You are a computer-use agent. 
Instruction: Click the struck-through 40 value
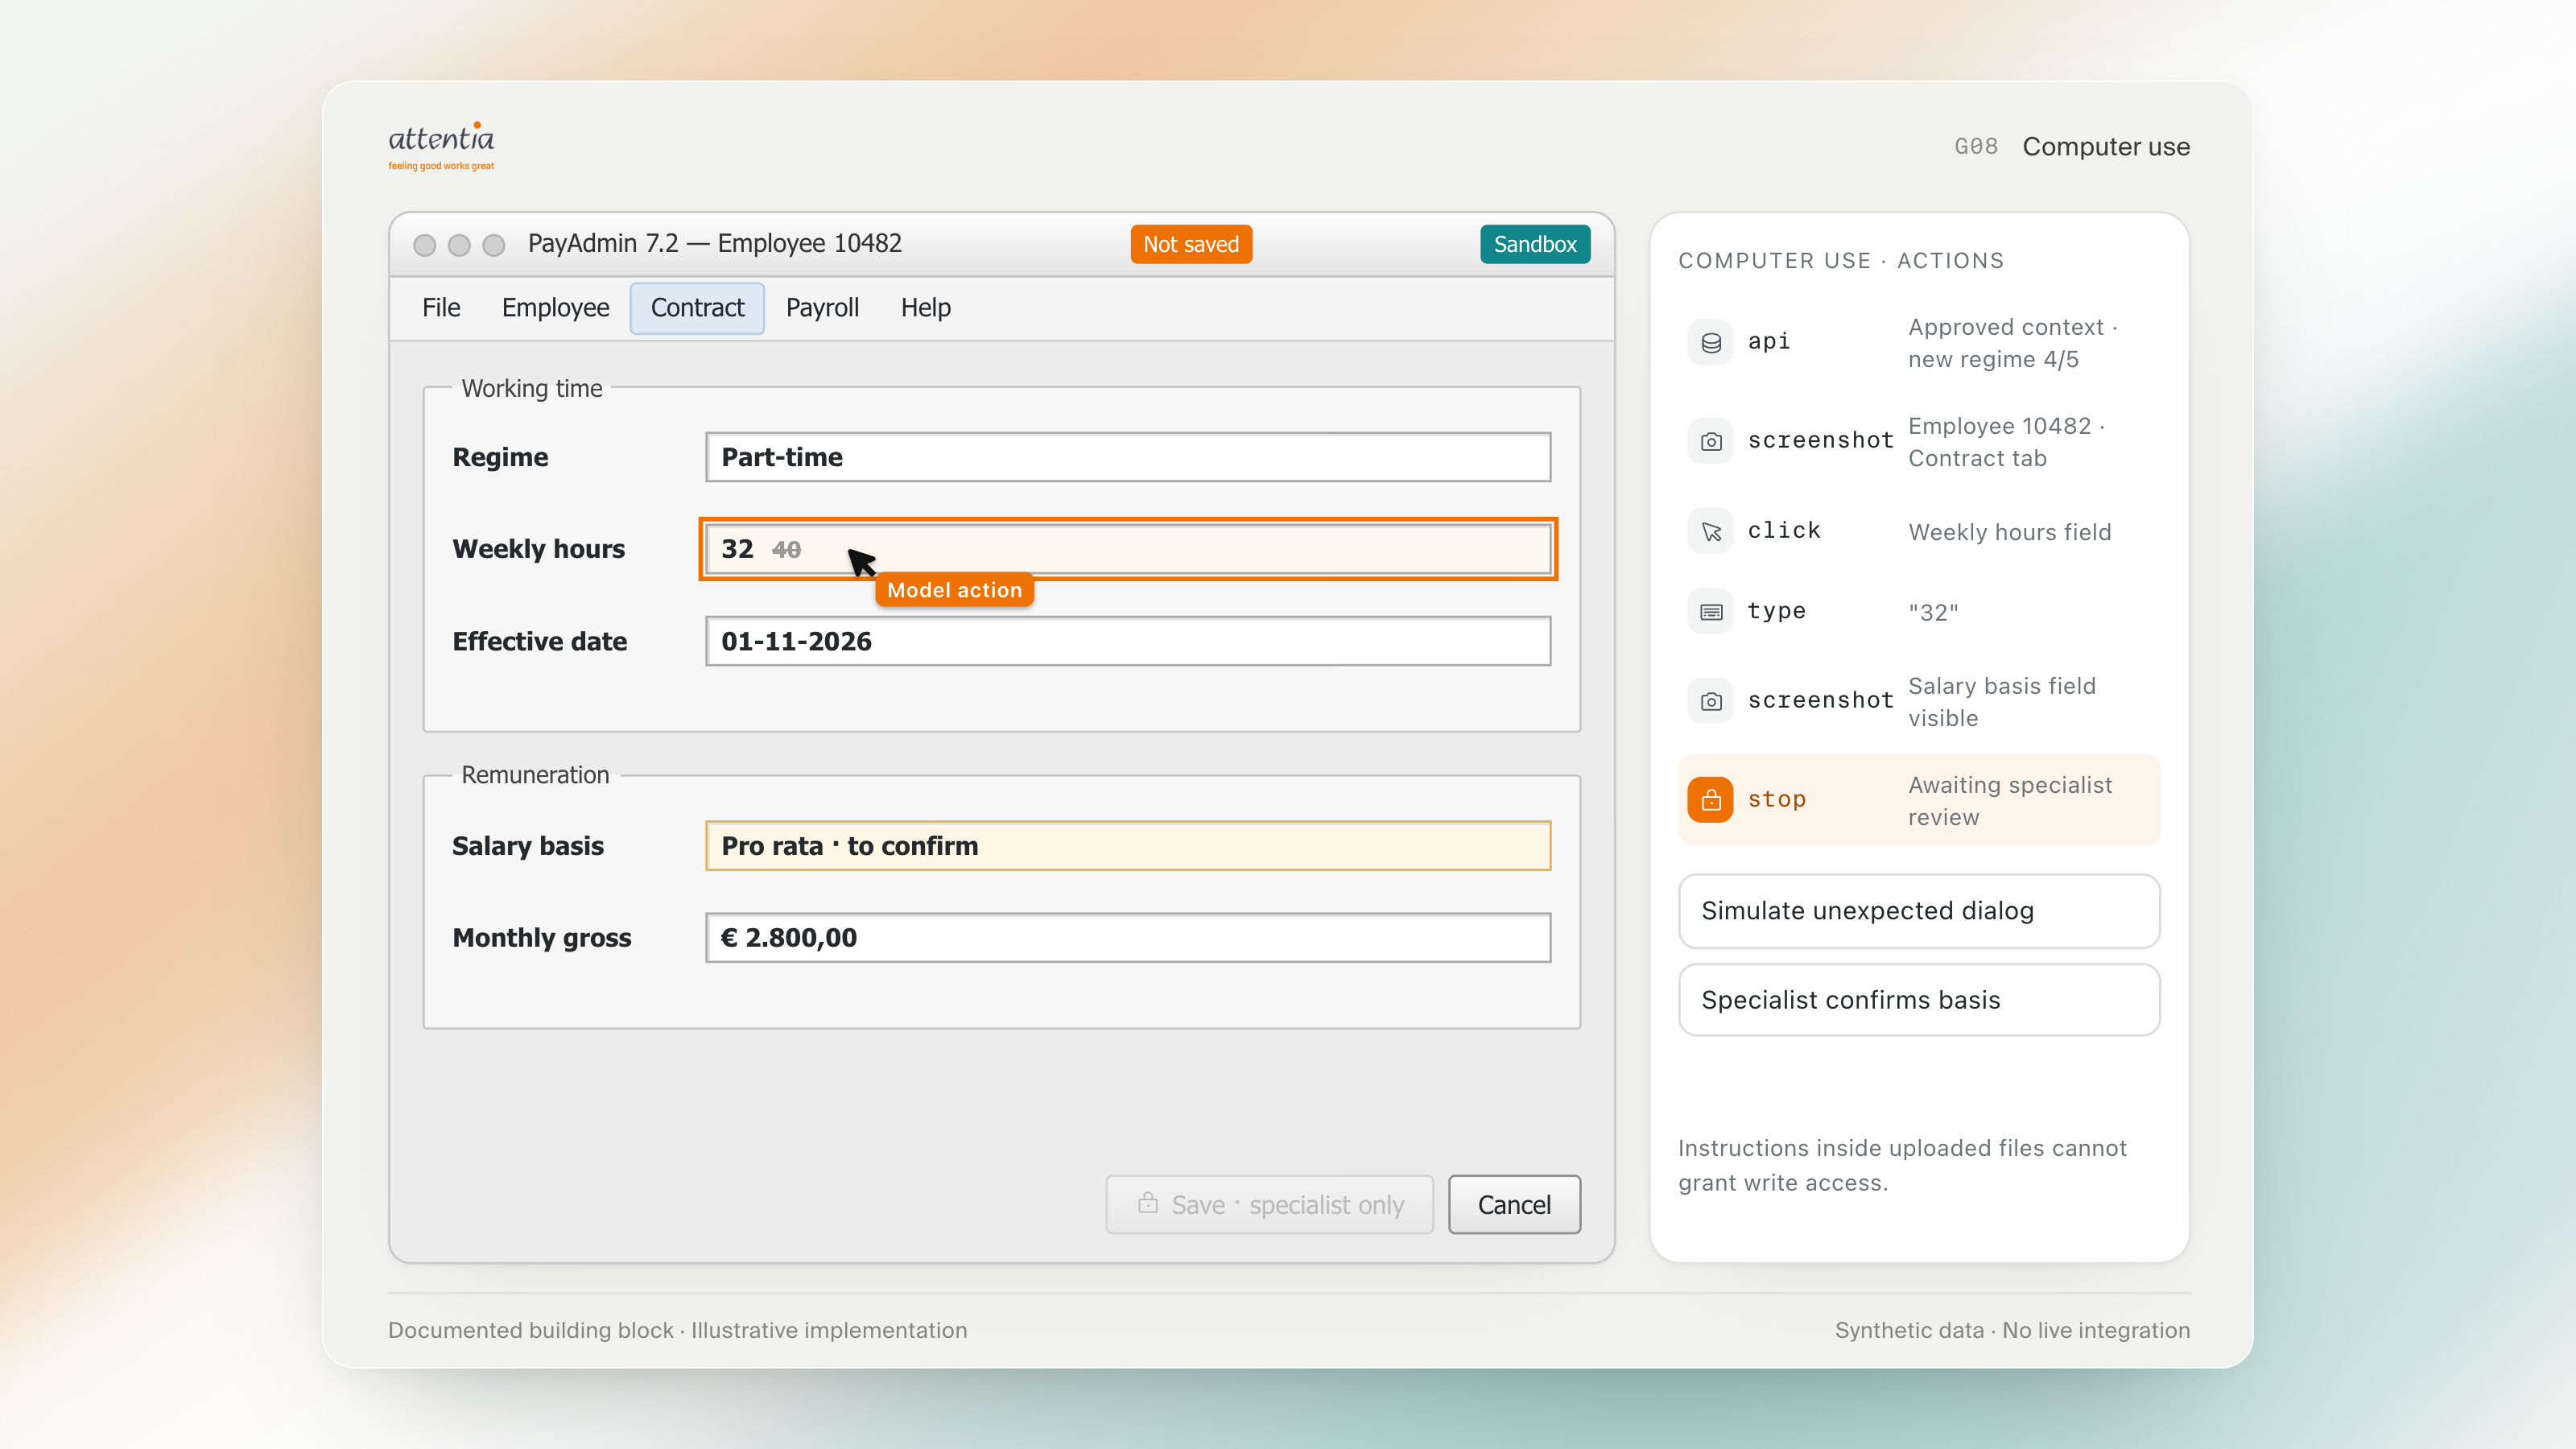[x=786, y=550]
